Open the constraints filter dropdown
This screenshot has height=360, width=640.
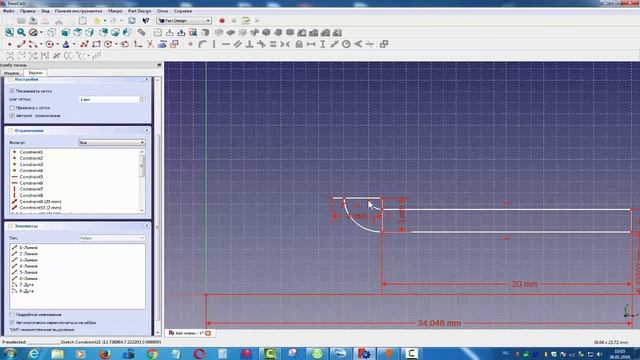click(x=111, y=142)
